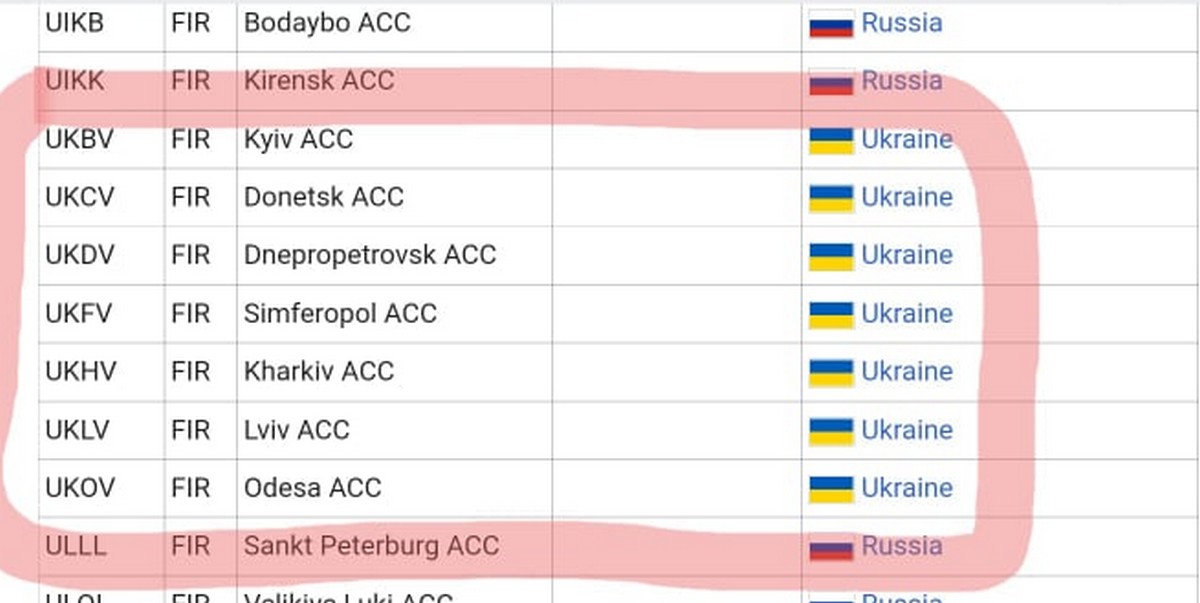Viewport: 1200px width, 603px height.
Task: Click the FIR cell in the UKLV row
Action: pyautogui.click(x=190, y=430)
